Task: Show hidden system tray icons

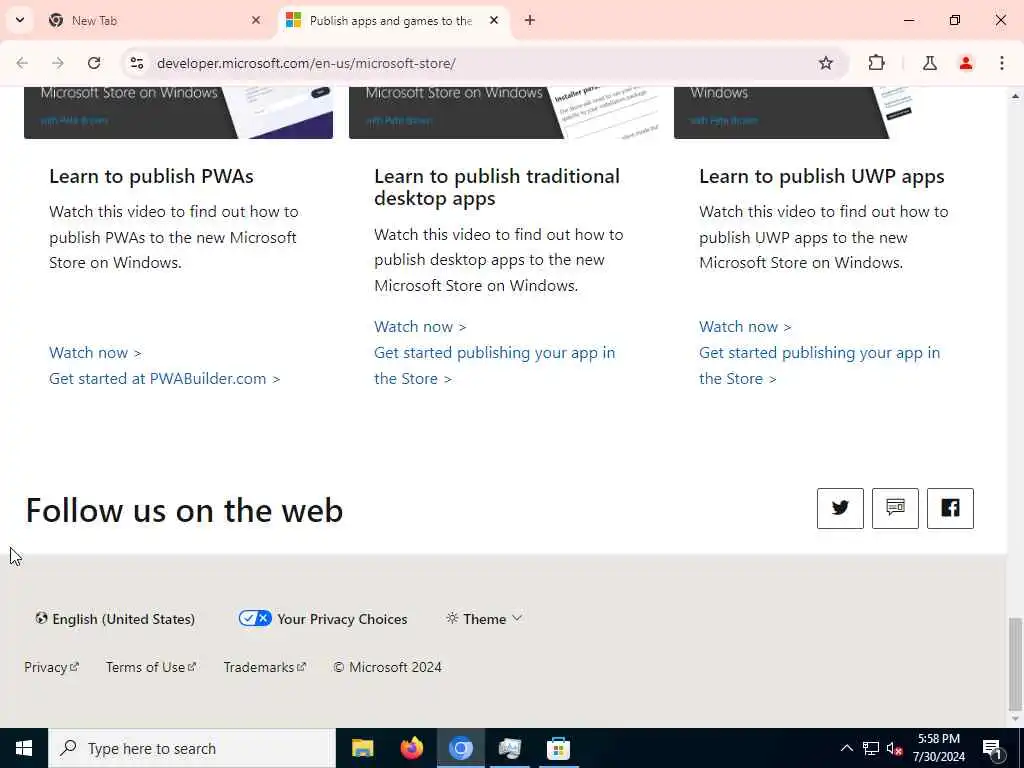Action: coord(846,748)
